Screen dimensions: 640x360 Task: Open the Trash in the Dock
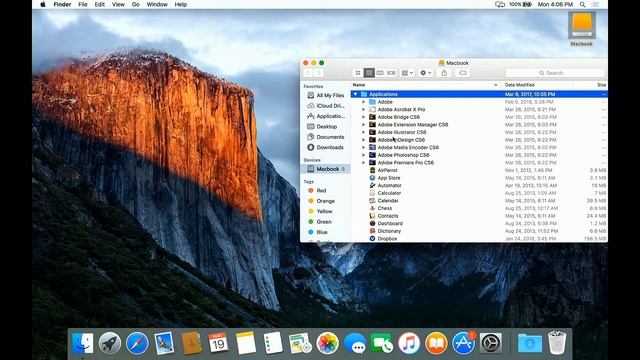pyautogui.click(x=557, y=342)
